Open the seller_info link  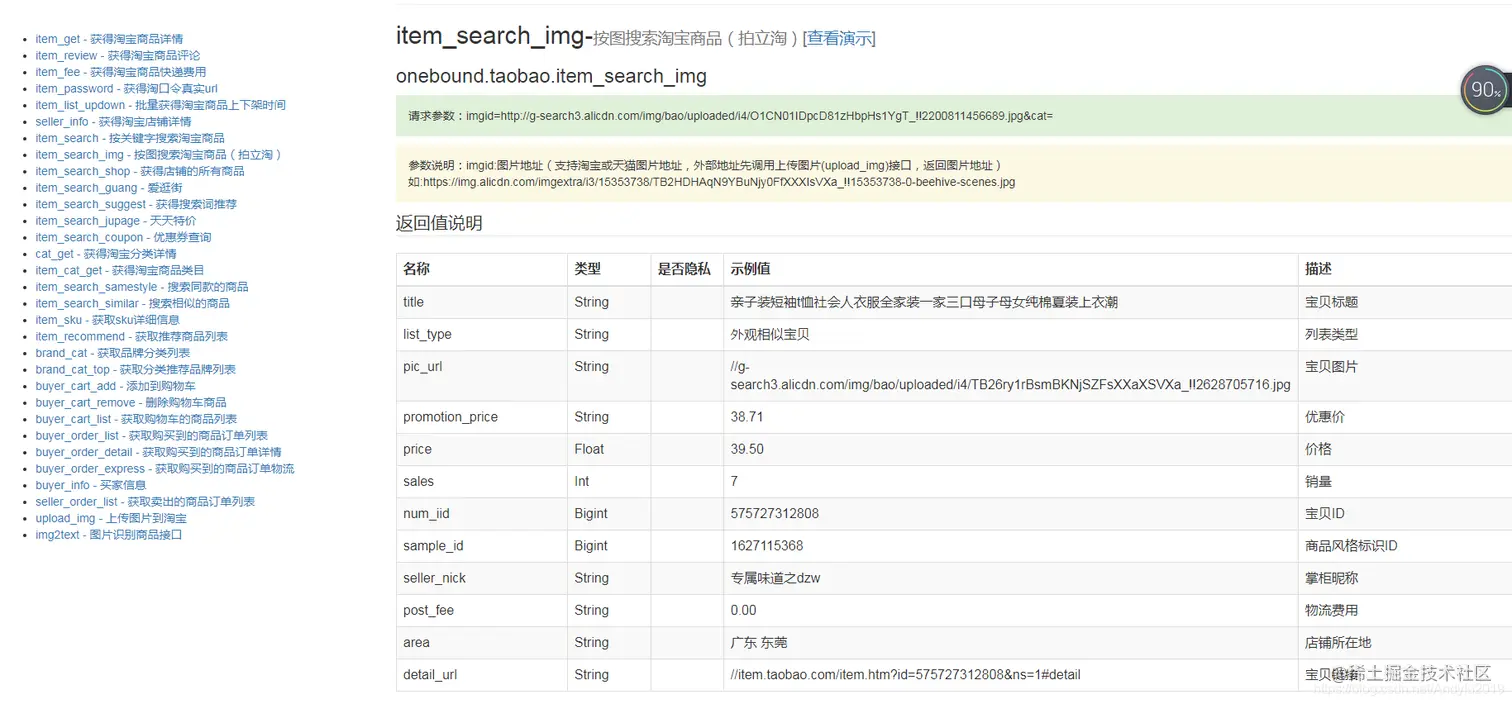click(113, 122)
